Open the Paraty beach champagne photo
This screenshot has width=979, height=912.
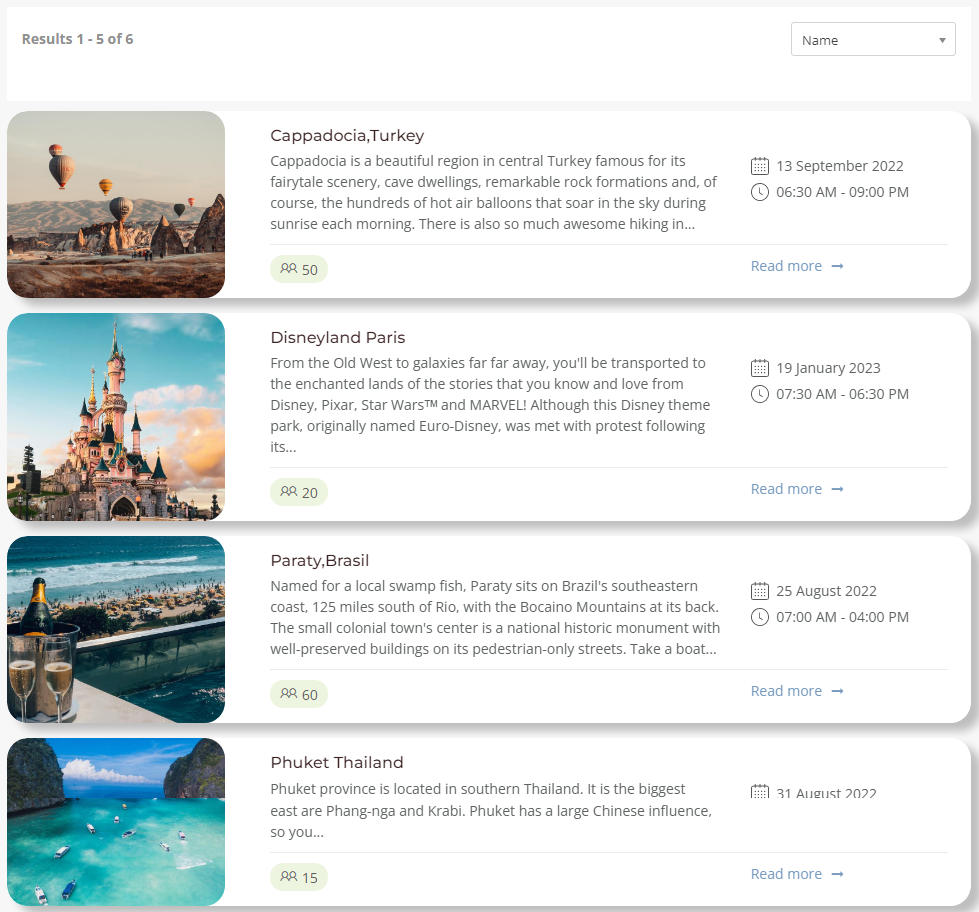(116, 630)
